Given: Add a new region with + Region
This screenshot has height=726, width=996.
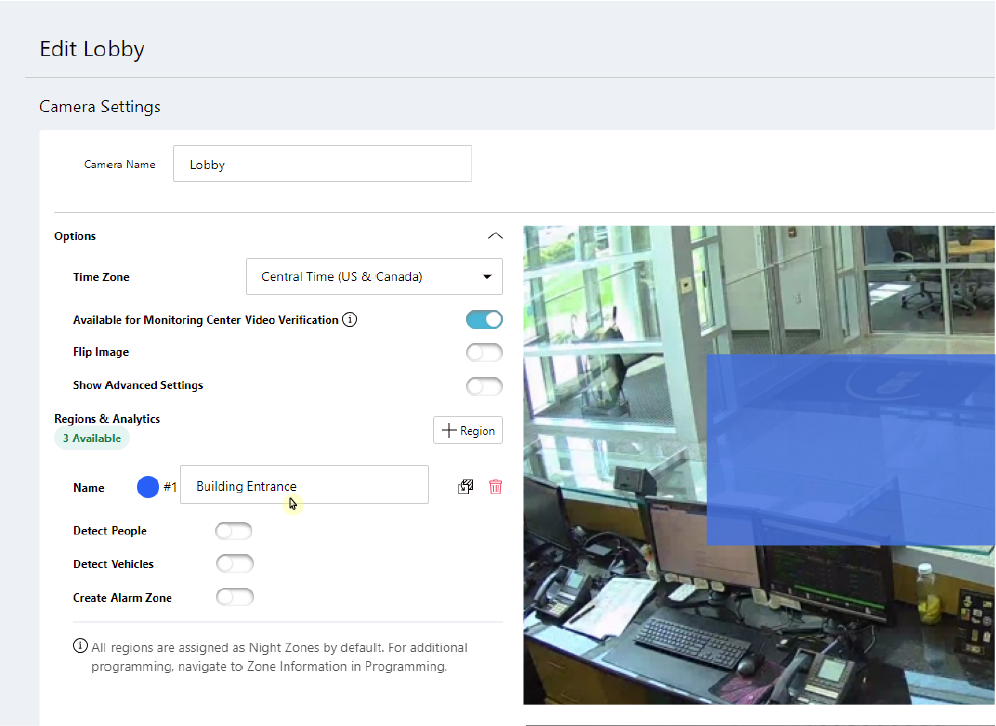Looking at the screenshot, I should point(468,430).
